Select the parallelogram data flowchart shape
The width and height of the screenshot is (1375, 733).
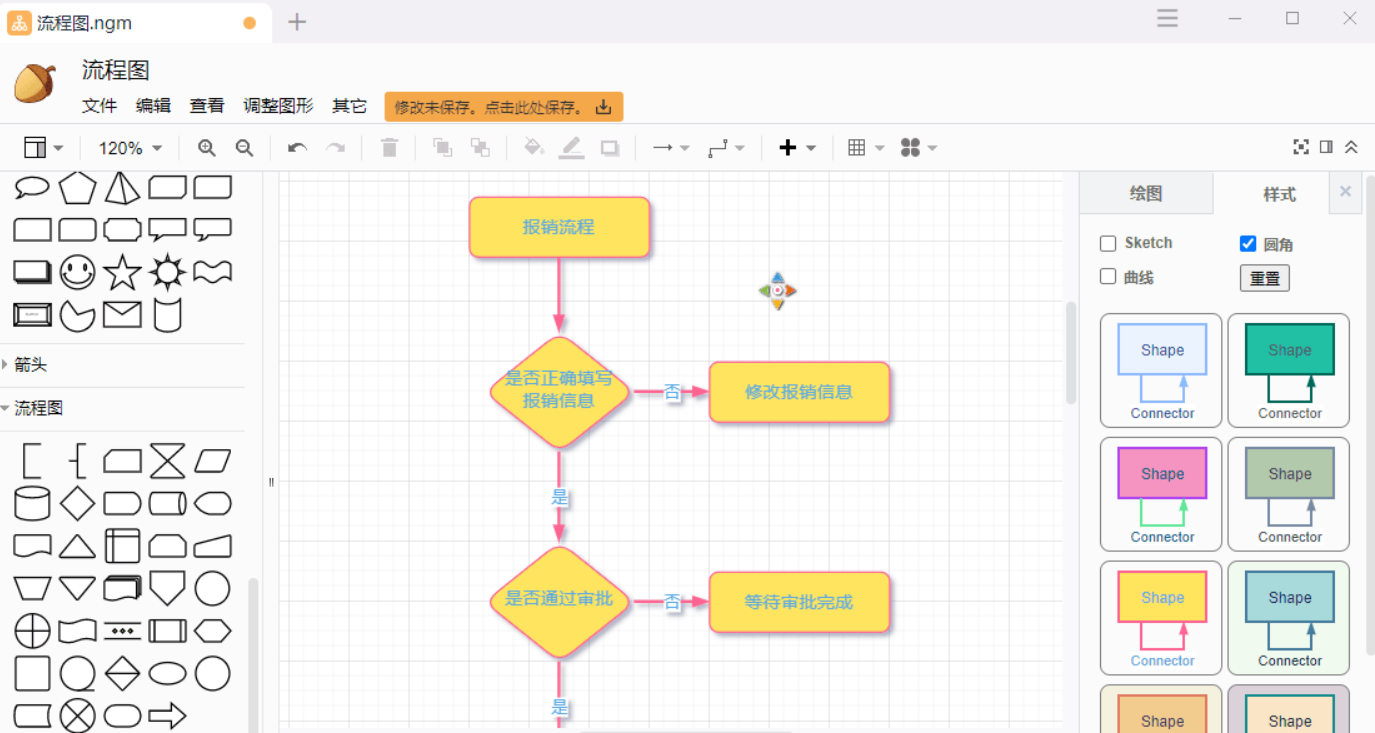click(212, 461)
